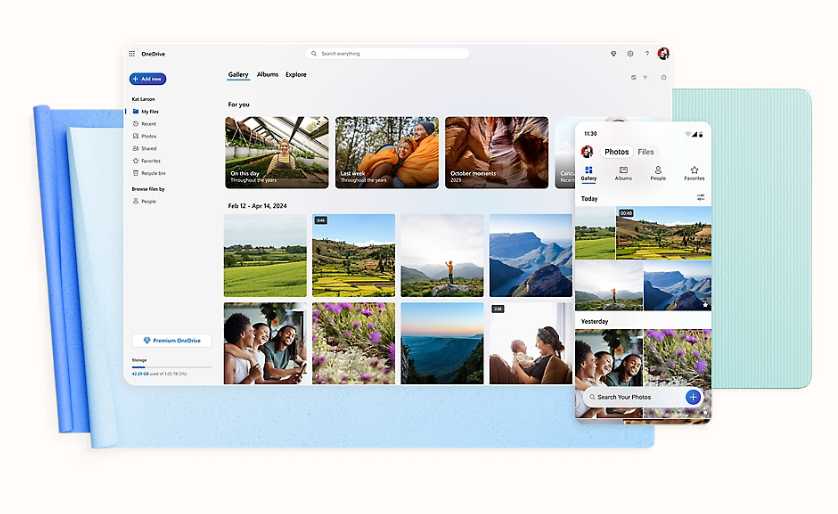This screenshot has width=838, height=514.
Task: Click the Add new button
Action: point(148,79)
